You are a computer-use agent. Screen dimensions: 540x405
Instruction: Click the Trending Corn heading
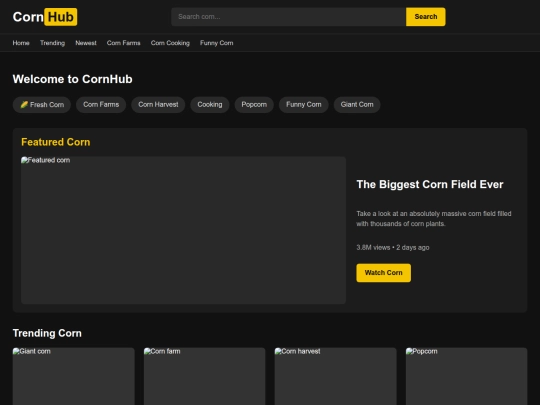47,333
